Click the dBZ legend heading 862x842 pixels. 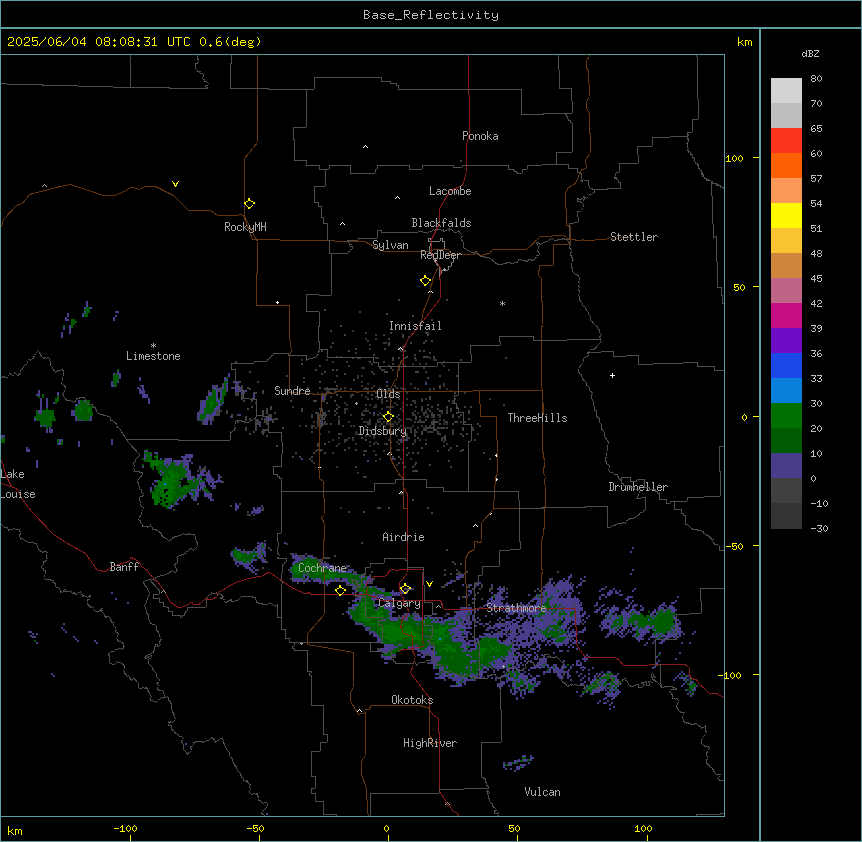(810, 54)
